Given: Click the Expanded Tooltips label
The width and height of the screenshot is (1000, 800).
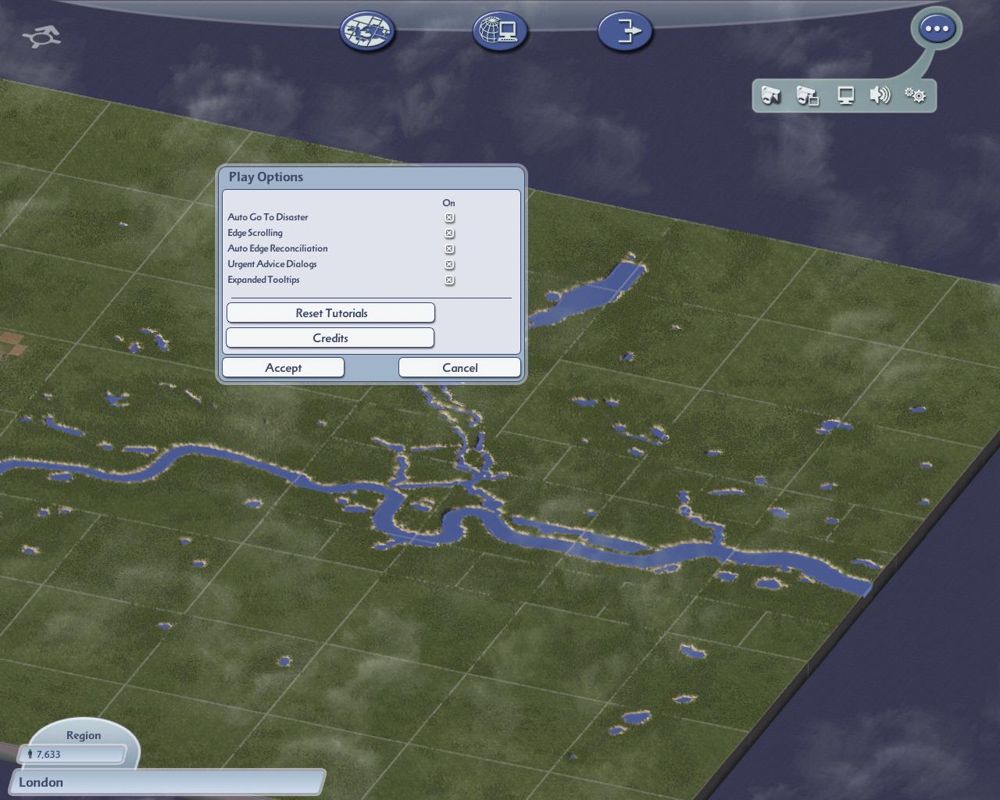Looking at the screenshot, I should (263, 279).
